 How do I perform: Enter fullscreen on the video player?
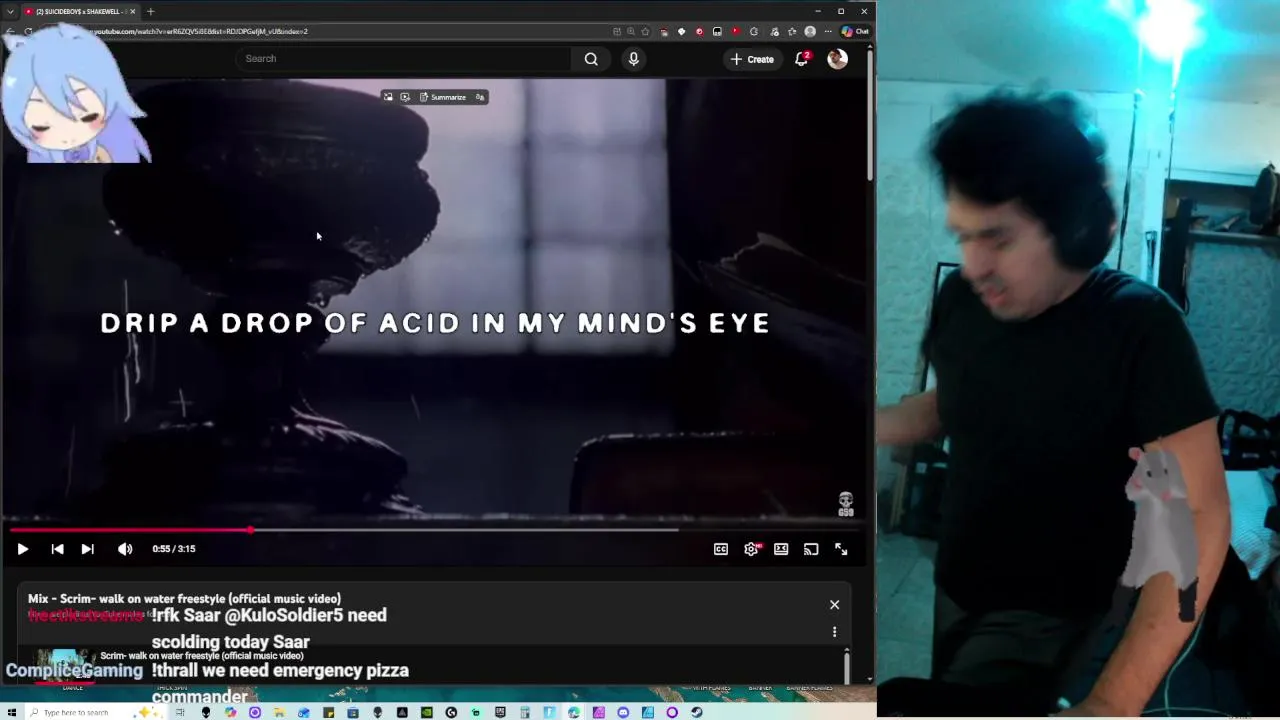[841, 549]
